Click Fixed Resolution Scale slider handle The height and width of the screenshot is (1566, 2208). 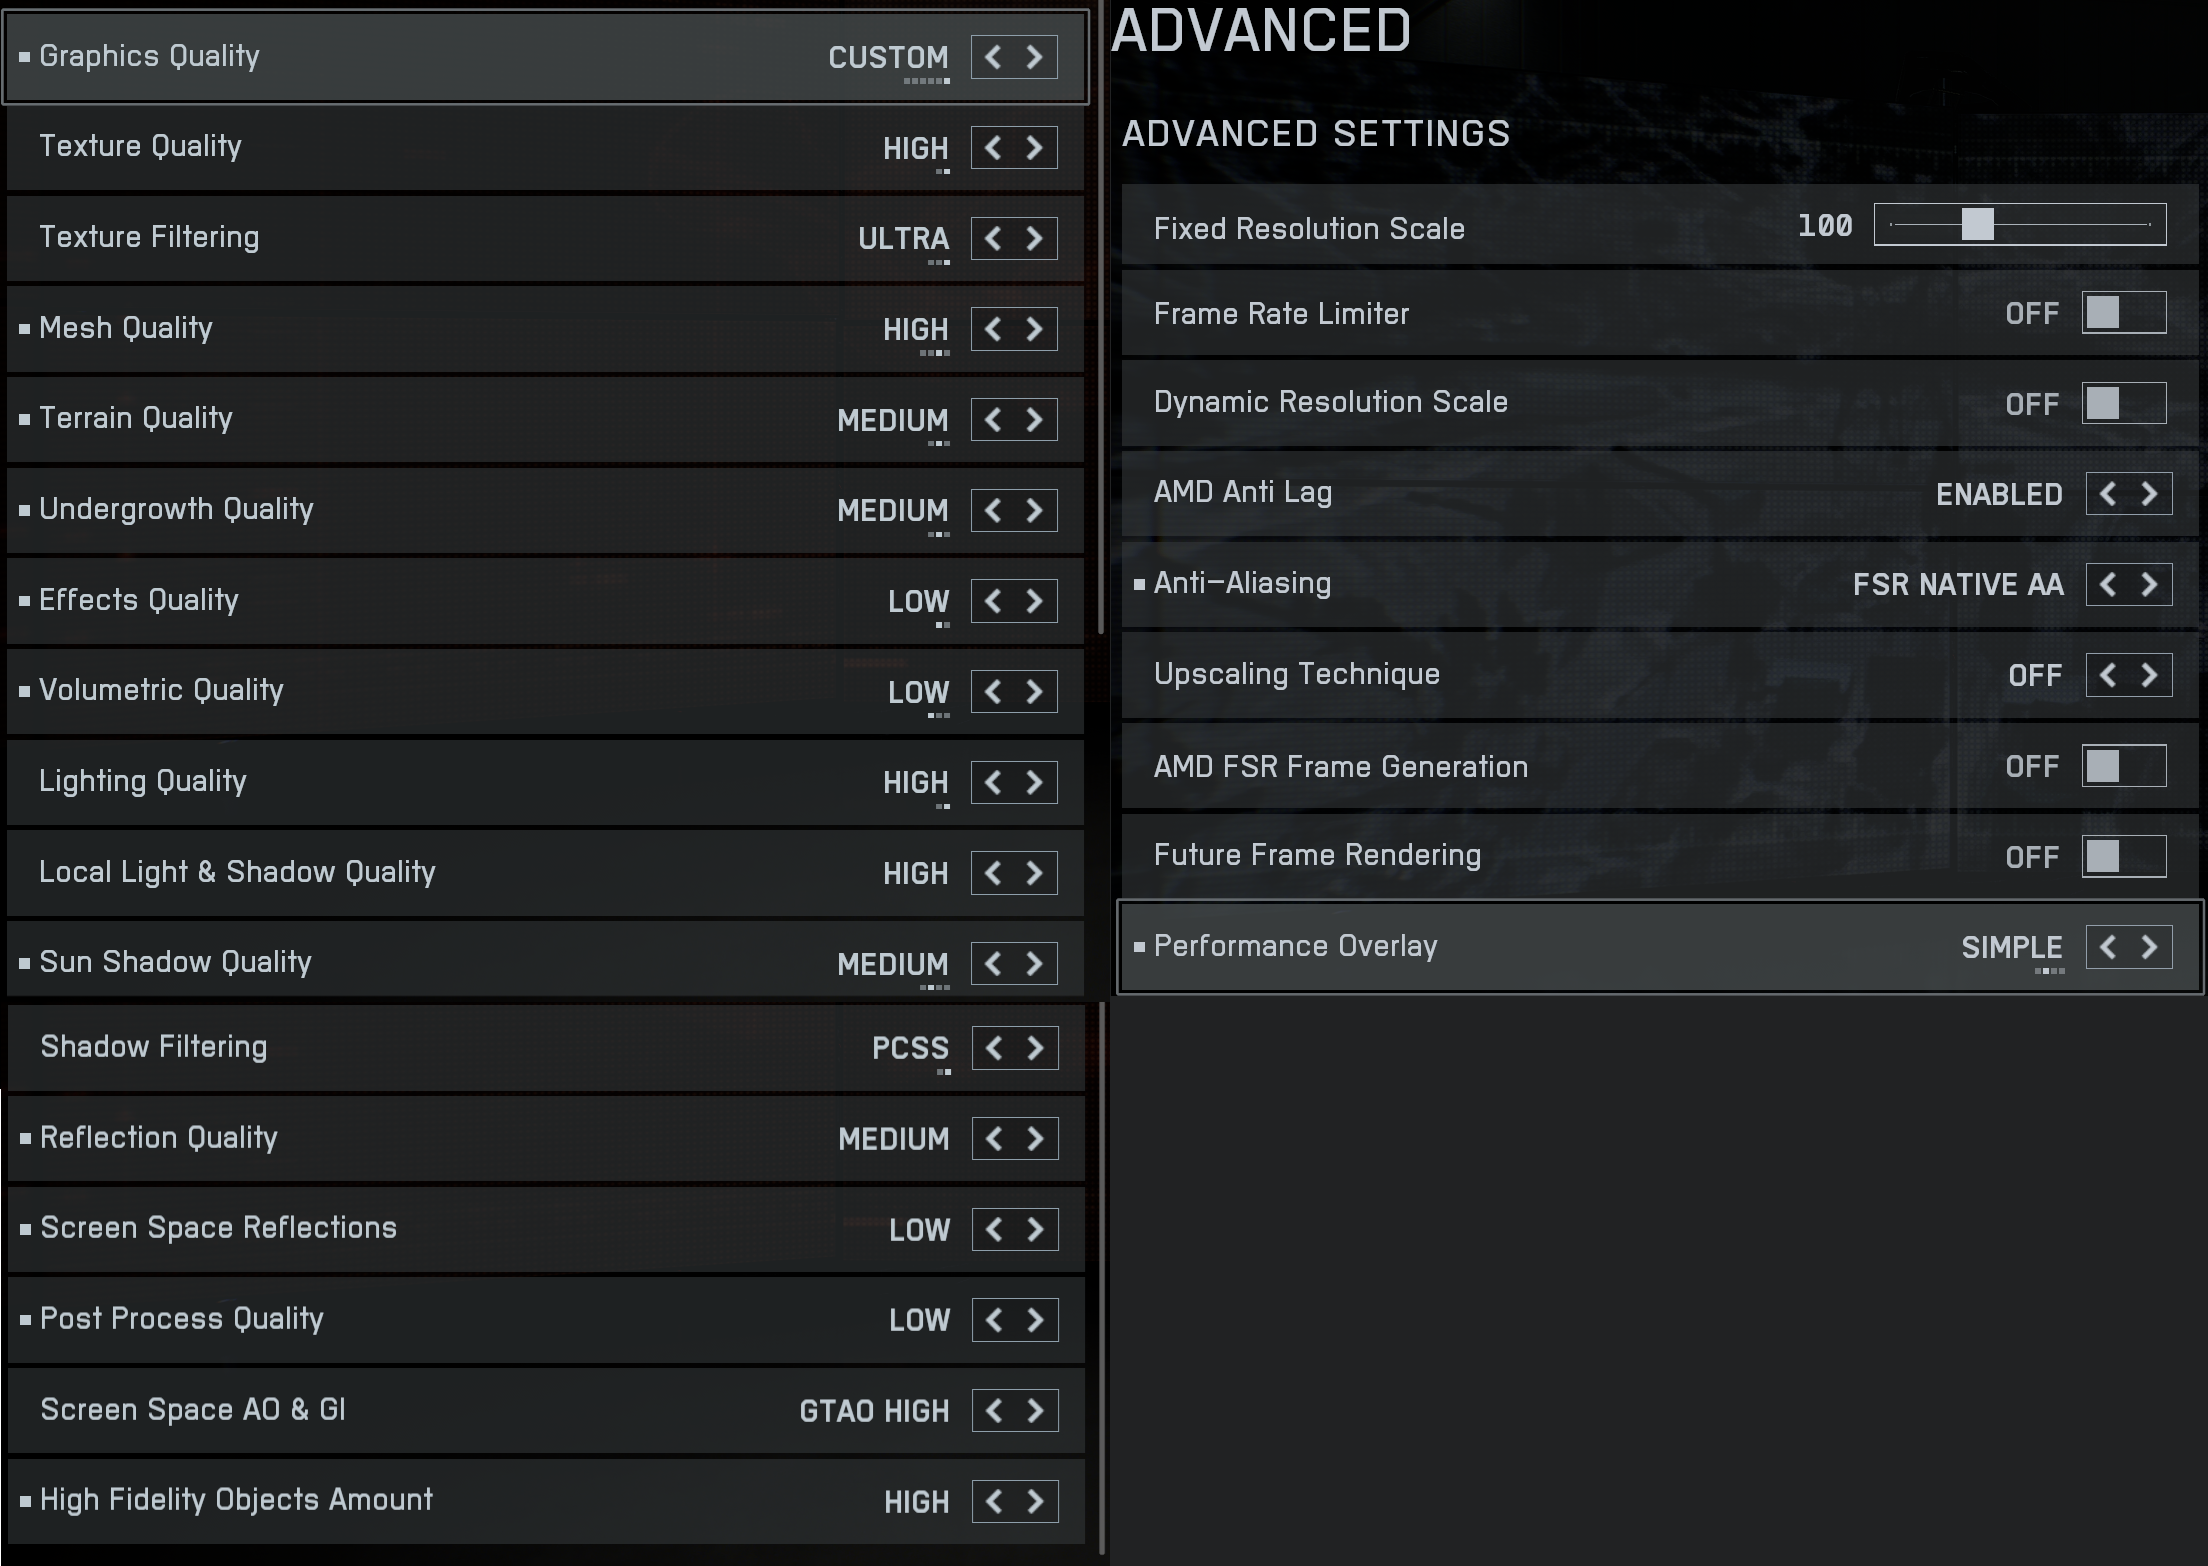(1977, 224)
